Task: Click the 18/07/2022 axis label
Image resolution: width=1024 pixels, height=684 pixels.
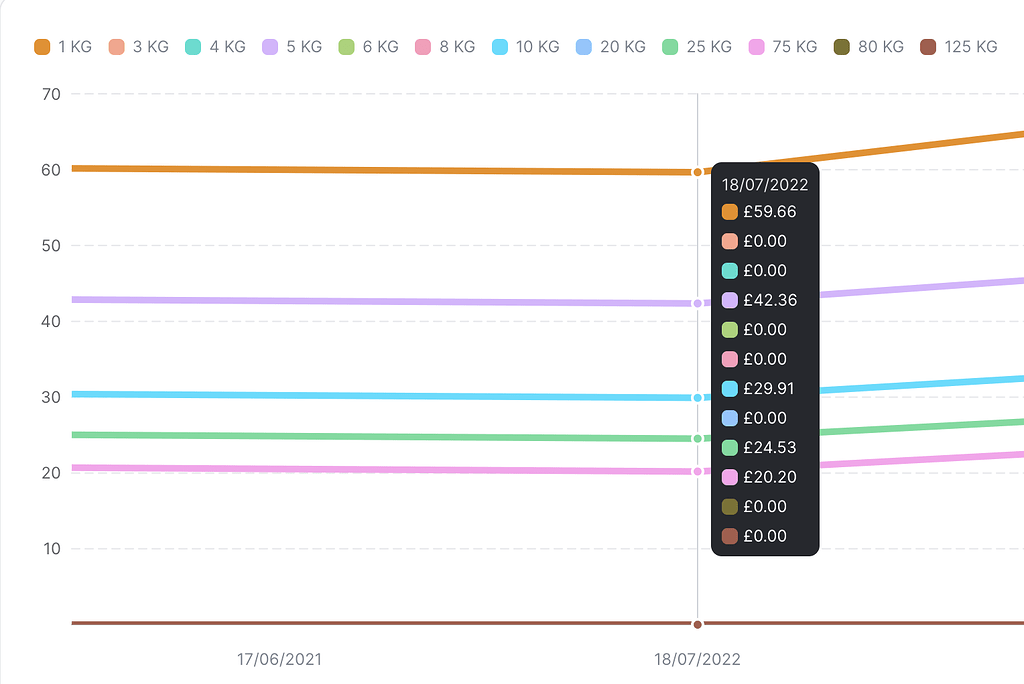Action: pyautogui.click(x=696, y=659)
